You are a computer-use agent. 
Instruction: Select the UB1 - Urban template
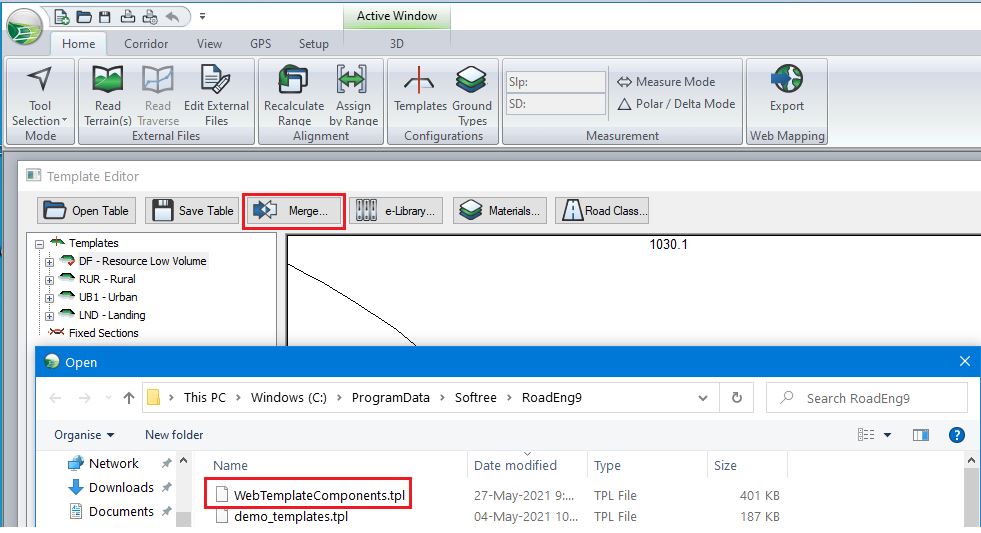click(108, 297)
